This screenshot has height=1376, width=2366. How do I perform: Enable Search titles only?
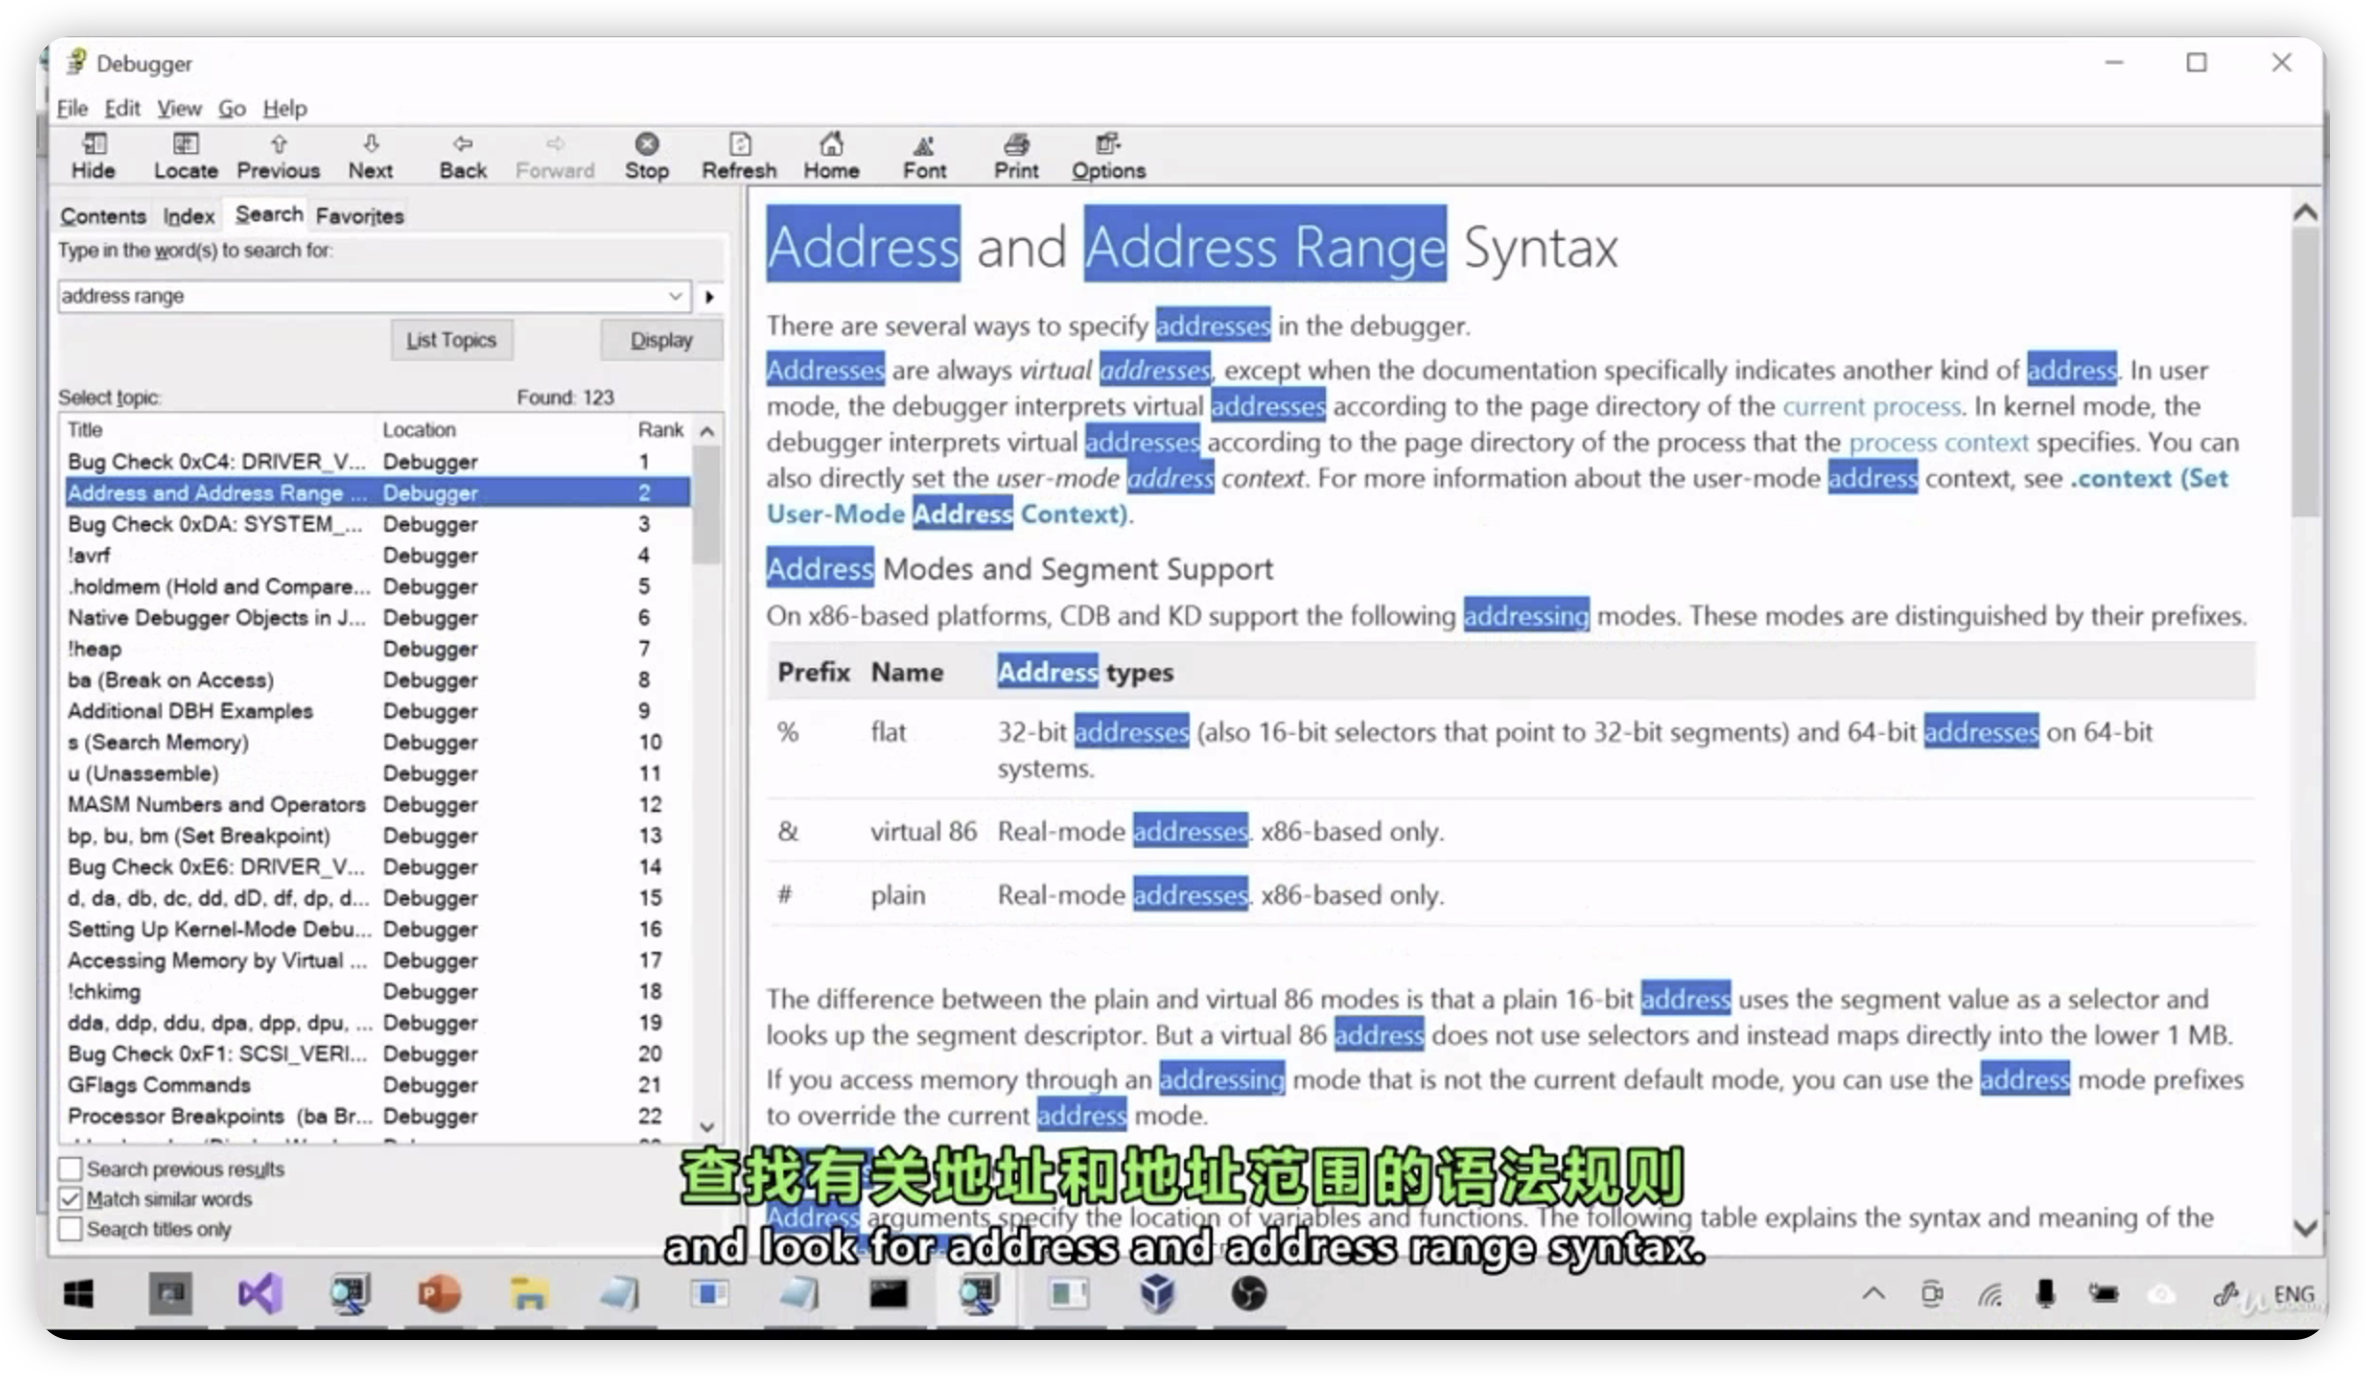pyautogui.click(x=70, y=1229)
